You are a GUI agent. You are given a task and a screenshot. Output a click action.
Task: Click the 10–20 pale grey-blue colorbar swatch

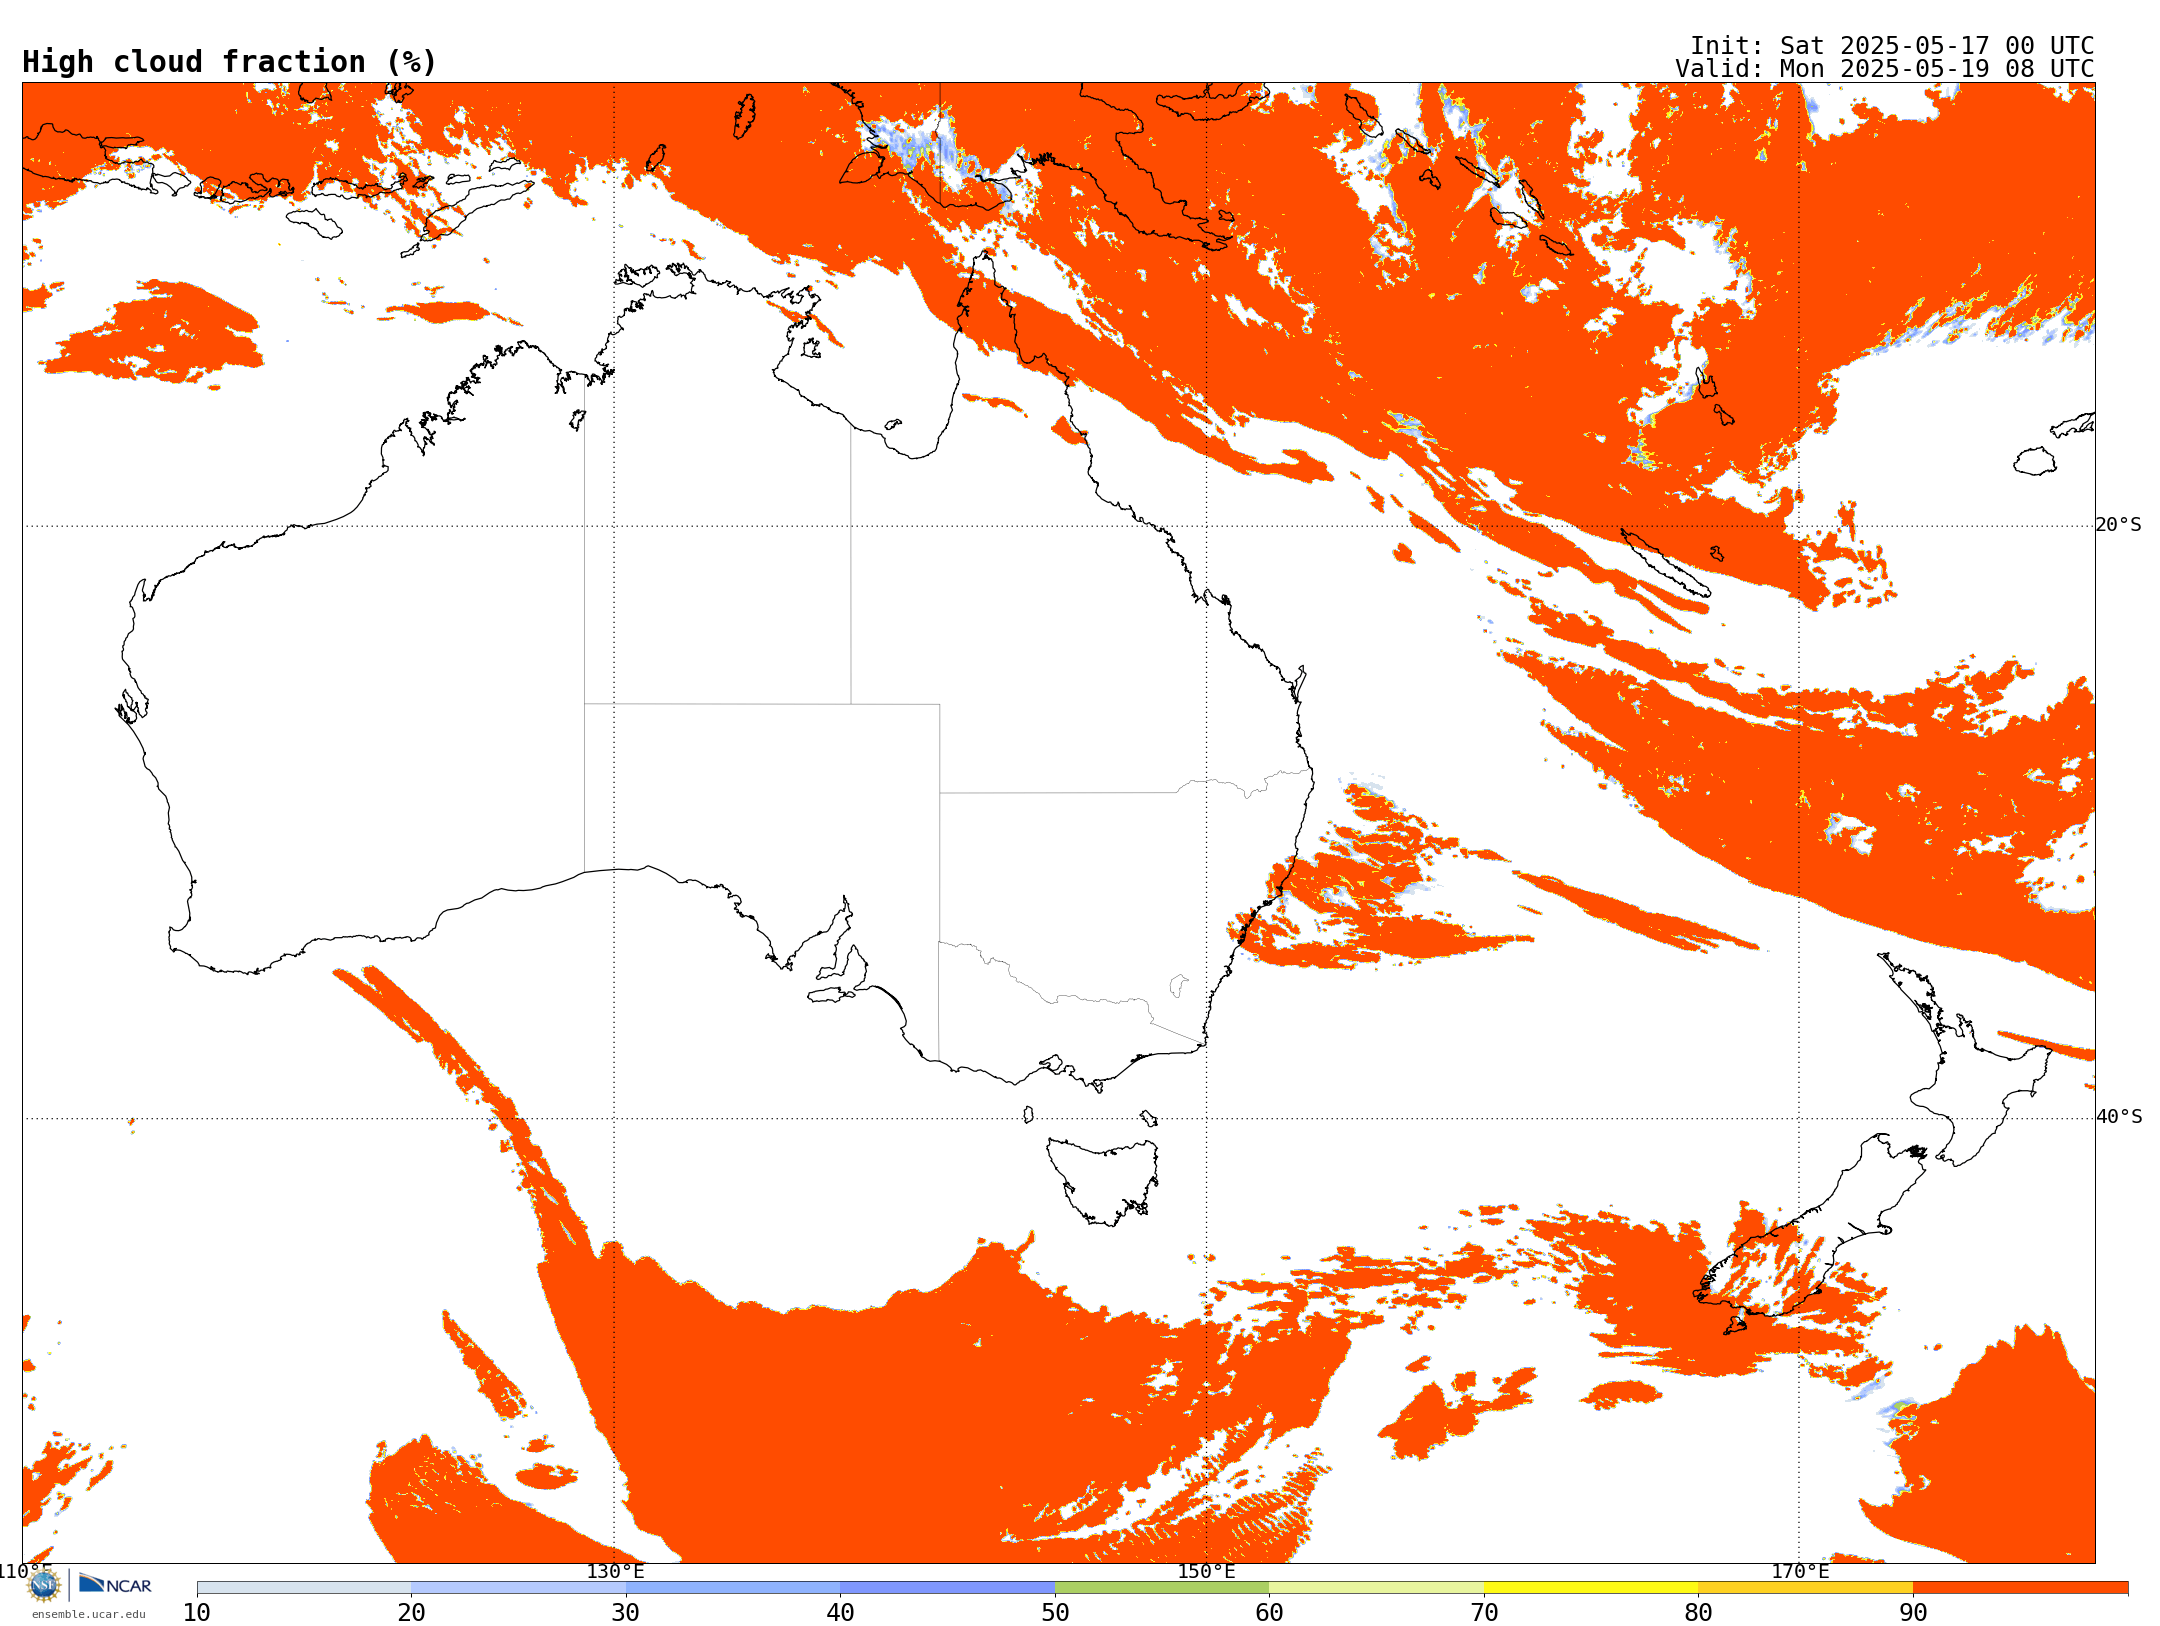[304, 1588]
